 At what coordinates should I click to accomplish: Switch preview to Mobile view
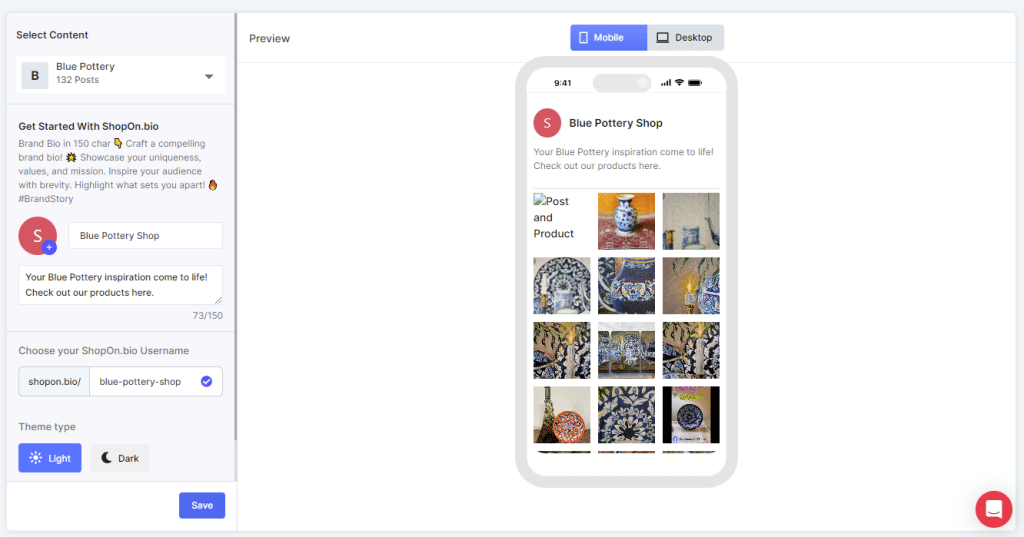point(608,38)
